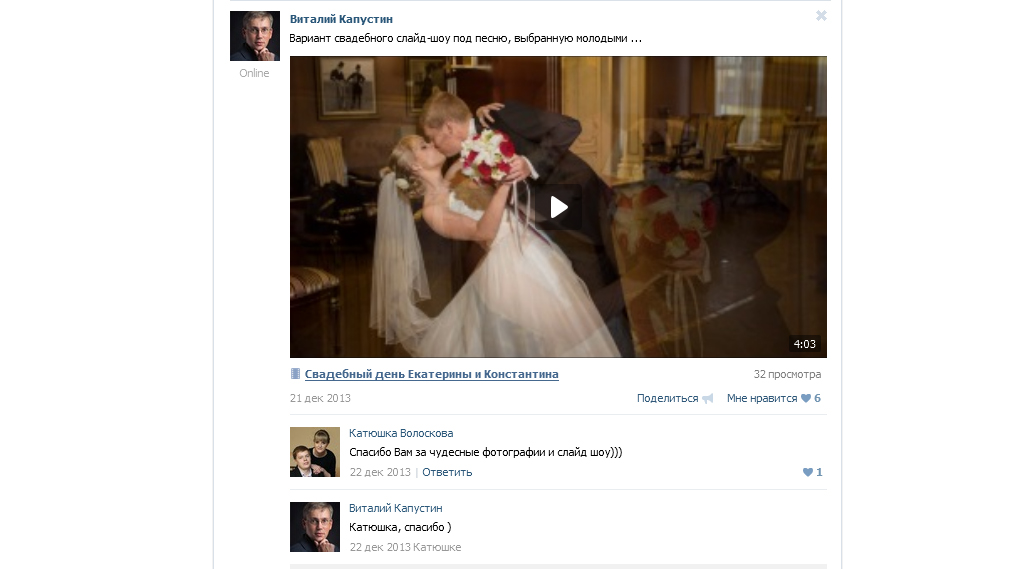Play the wedding slideshow video
1011x569 pixels.
[558, 207]
